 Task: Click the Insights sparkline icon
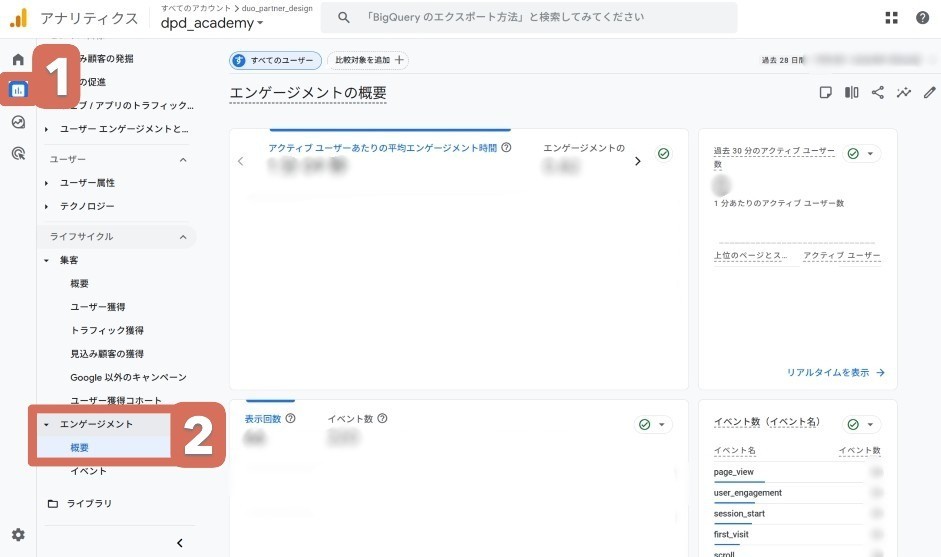tap(904, 93)
